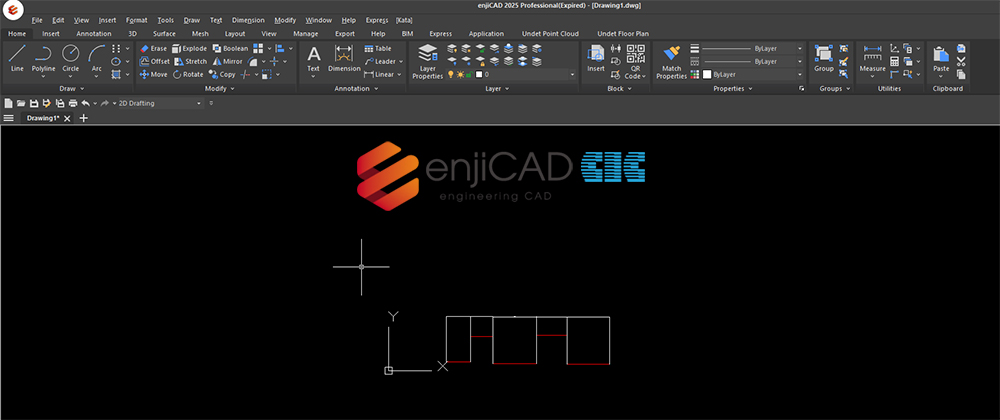Click the Save icon in quick toolbar
The width and height of the screenshot is (1000, 420).
tap(34, 103)
